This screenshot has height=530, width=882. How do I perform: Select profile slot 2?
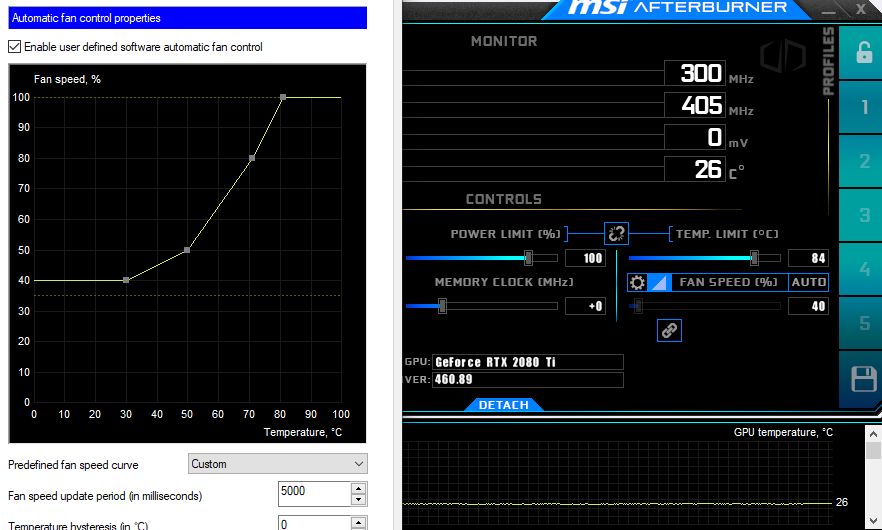[864, 161]
